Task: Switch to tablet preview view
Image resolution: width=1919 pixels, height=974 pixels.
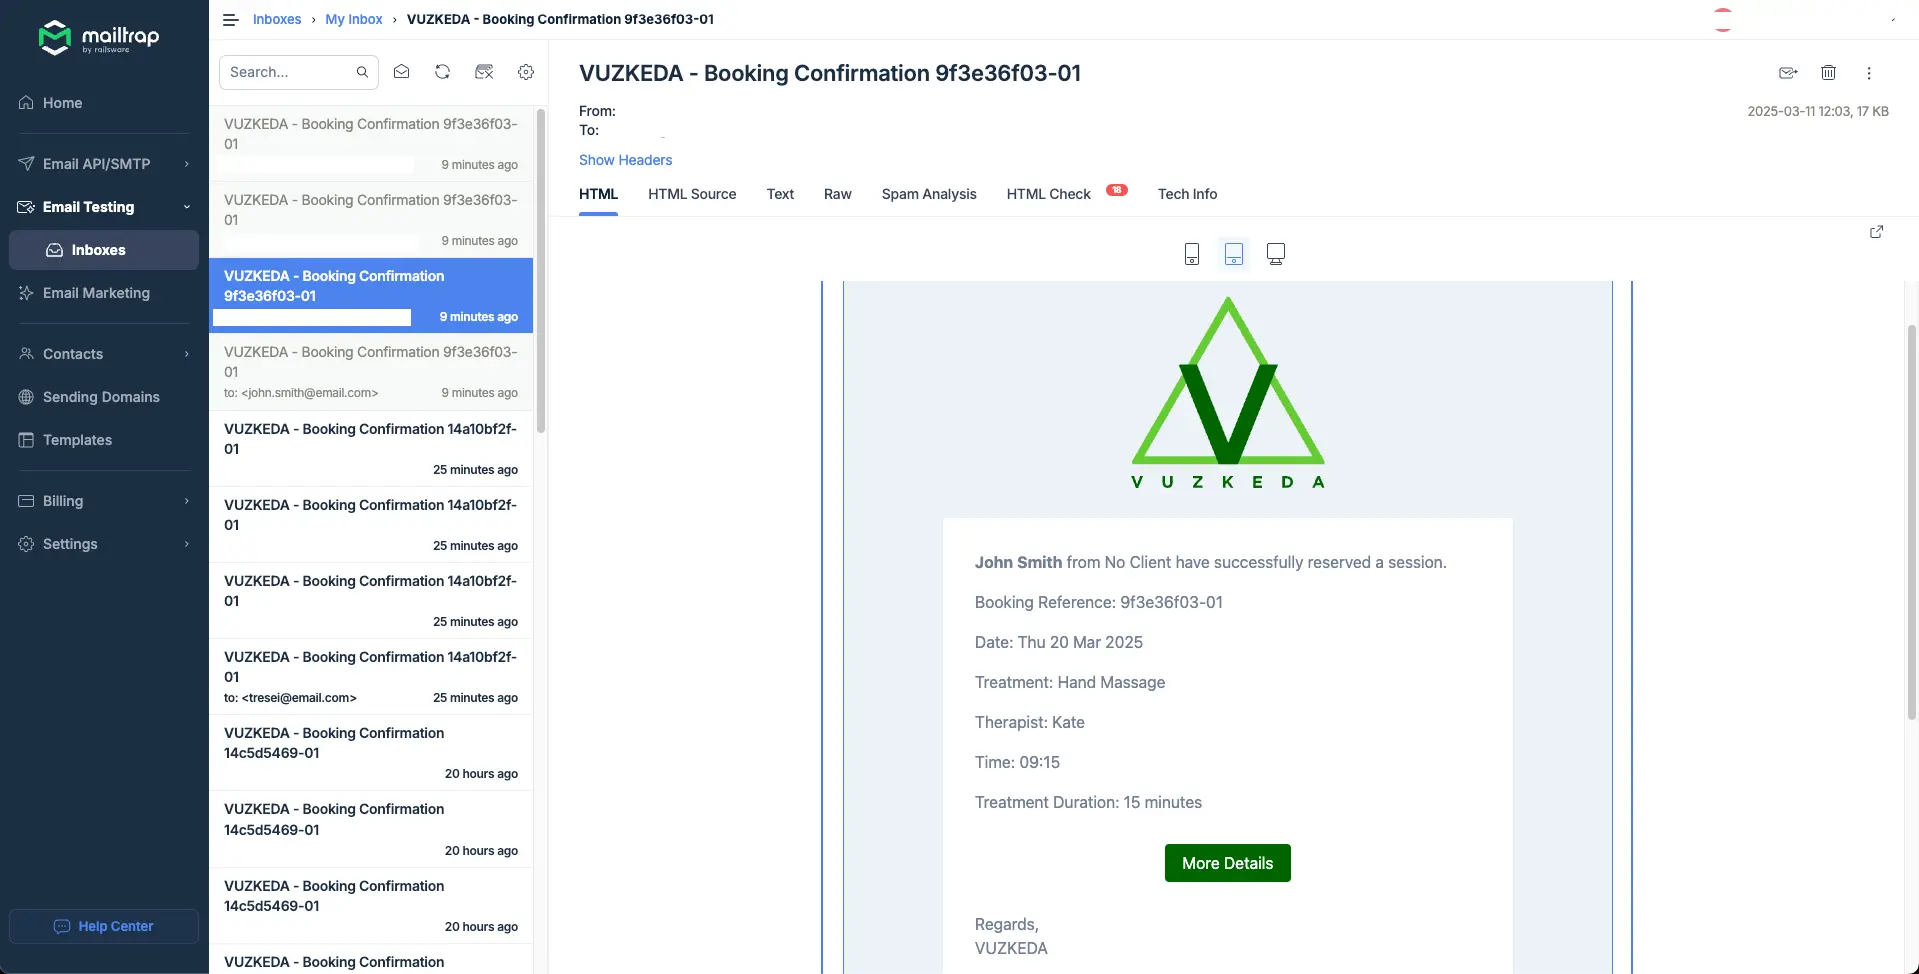Action: tap(1234, 254)
